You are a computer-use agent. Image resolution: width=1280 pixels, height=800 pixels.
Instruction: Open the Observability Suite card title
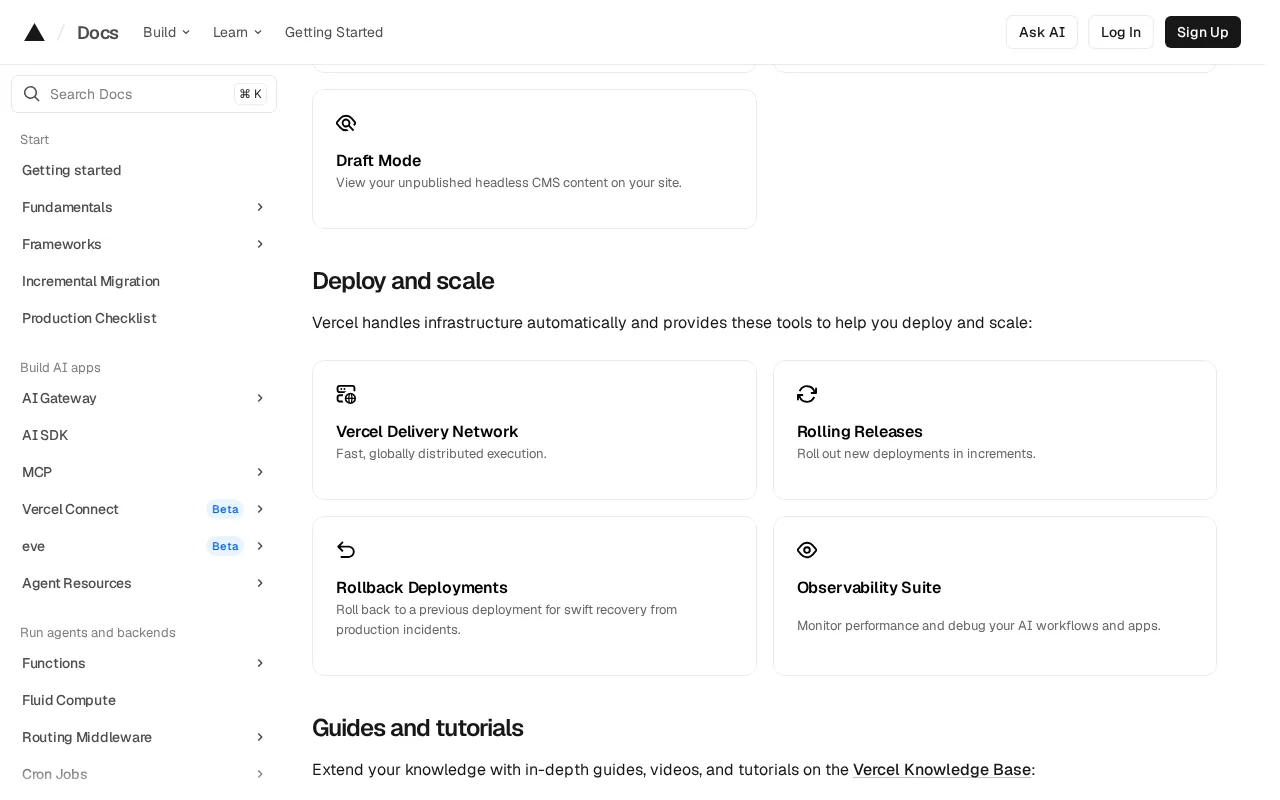[869, 587]
